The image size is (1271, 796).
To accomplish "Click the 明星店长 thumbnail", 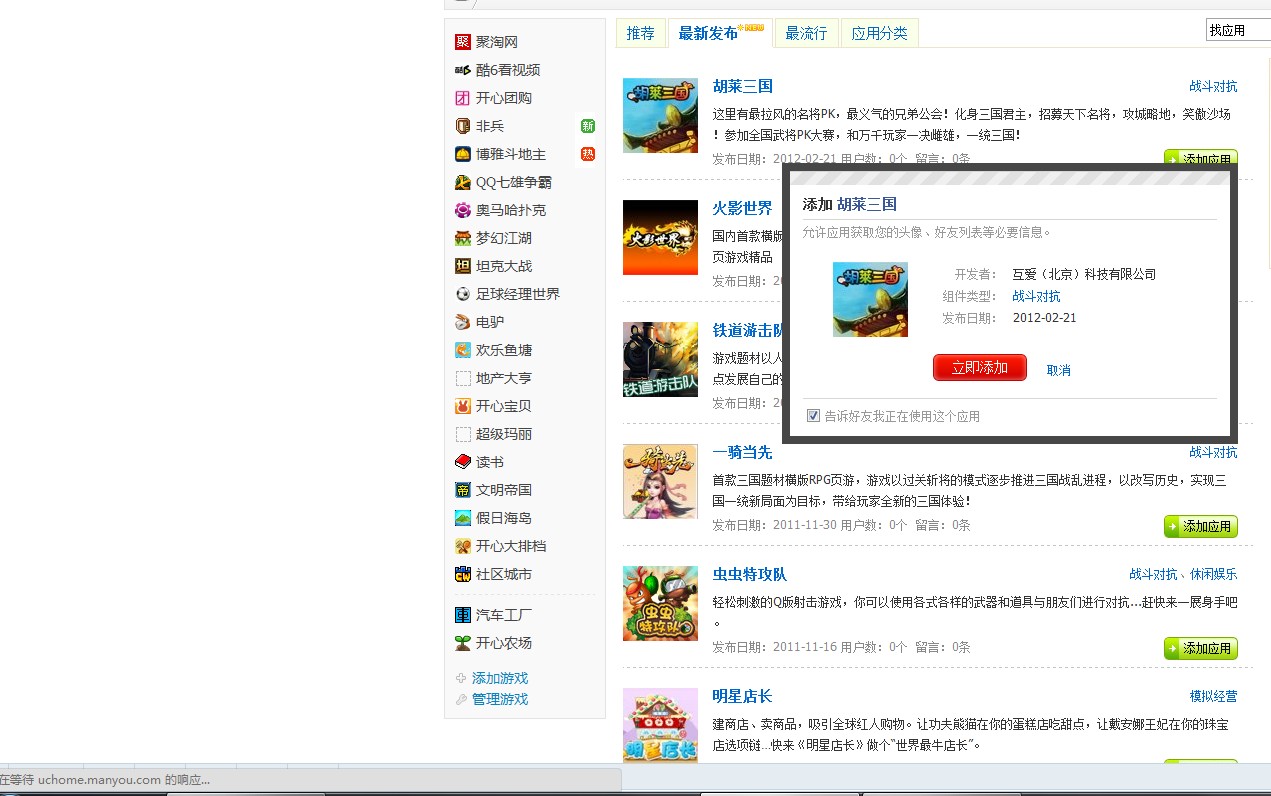I will (x=660, y=725).
